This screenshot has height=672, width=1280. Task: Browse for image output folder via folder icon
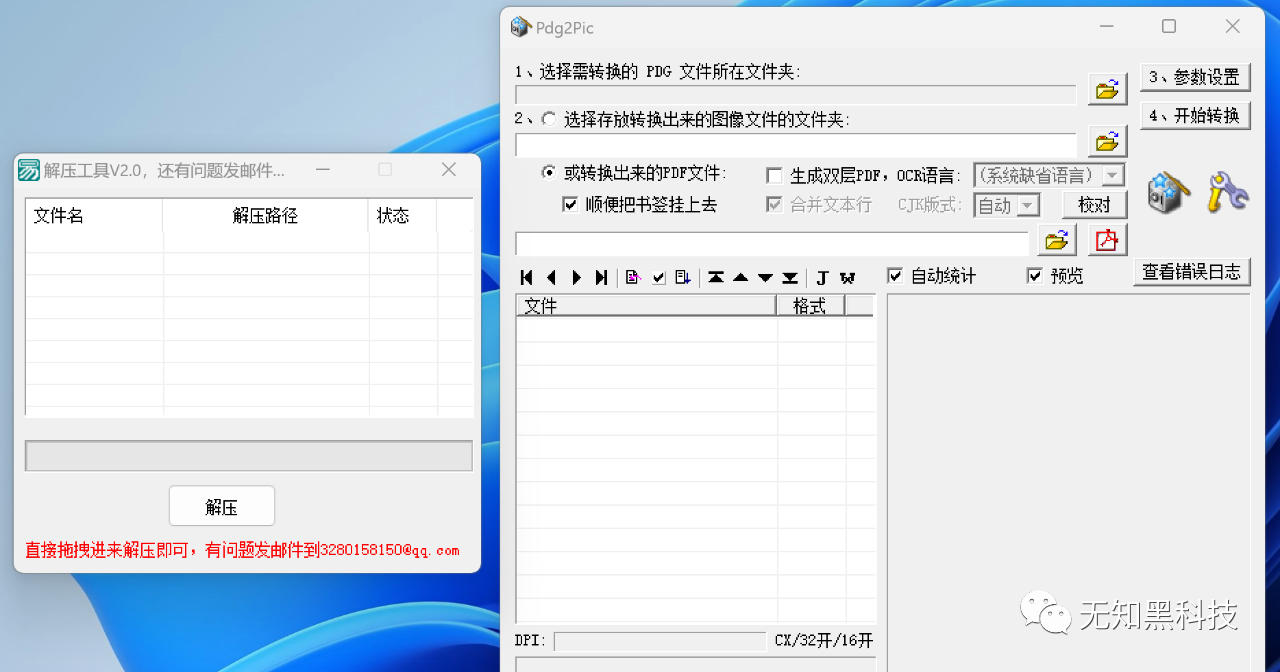(1107, 141)
